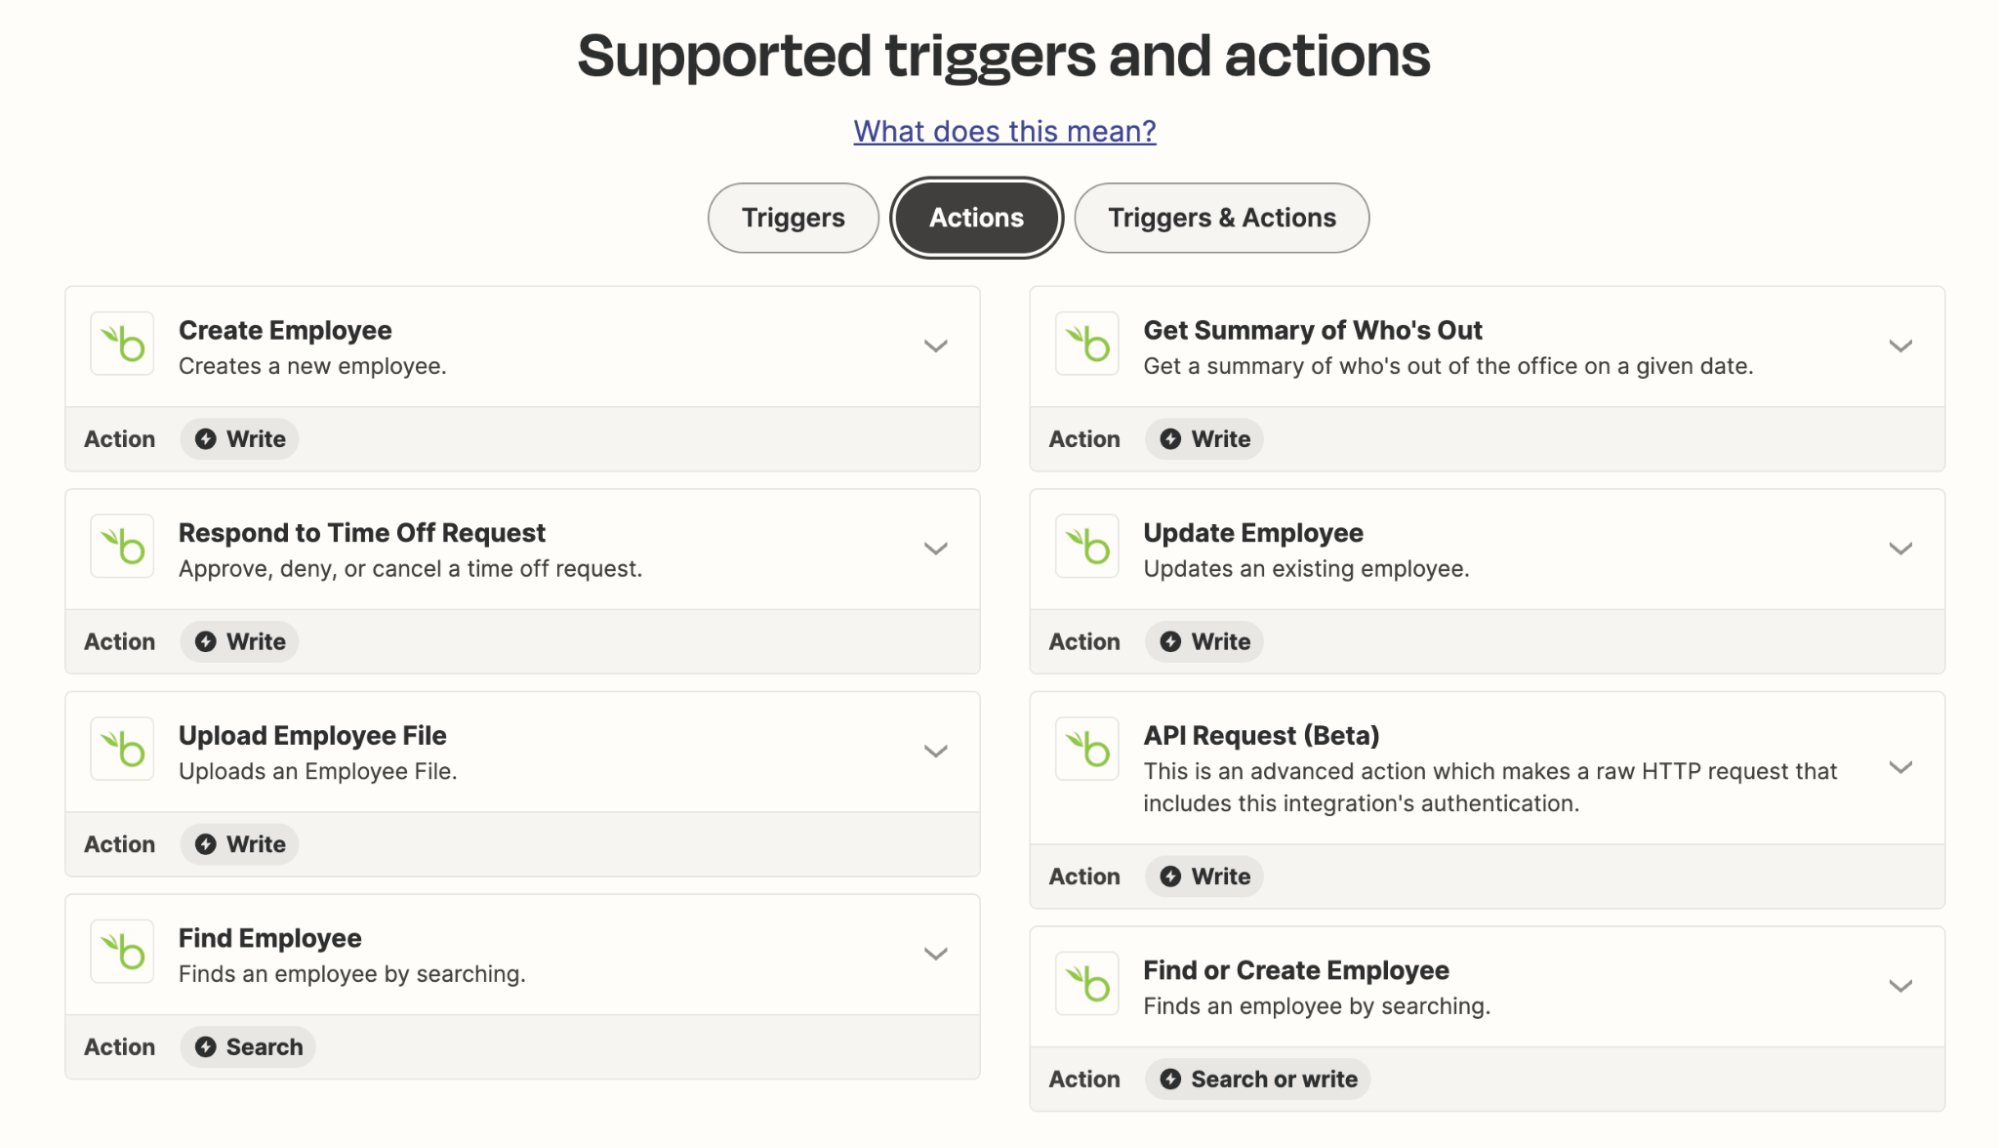The image size is (1999, 1148).
Task: Click the Write badge under API Request (Beta)
Action: 1205,876
